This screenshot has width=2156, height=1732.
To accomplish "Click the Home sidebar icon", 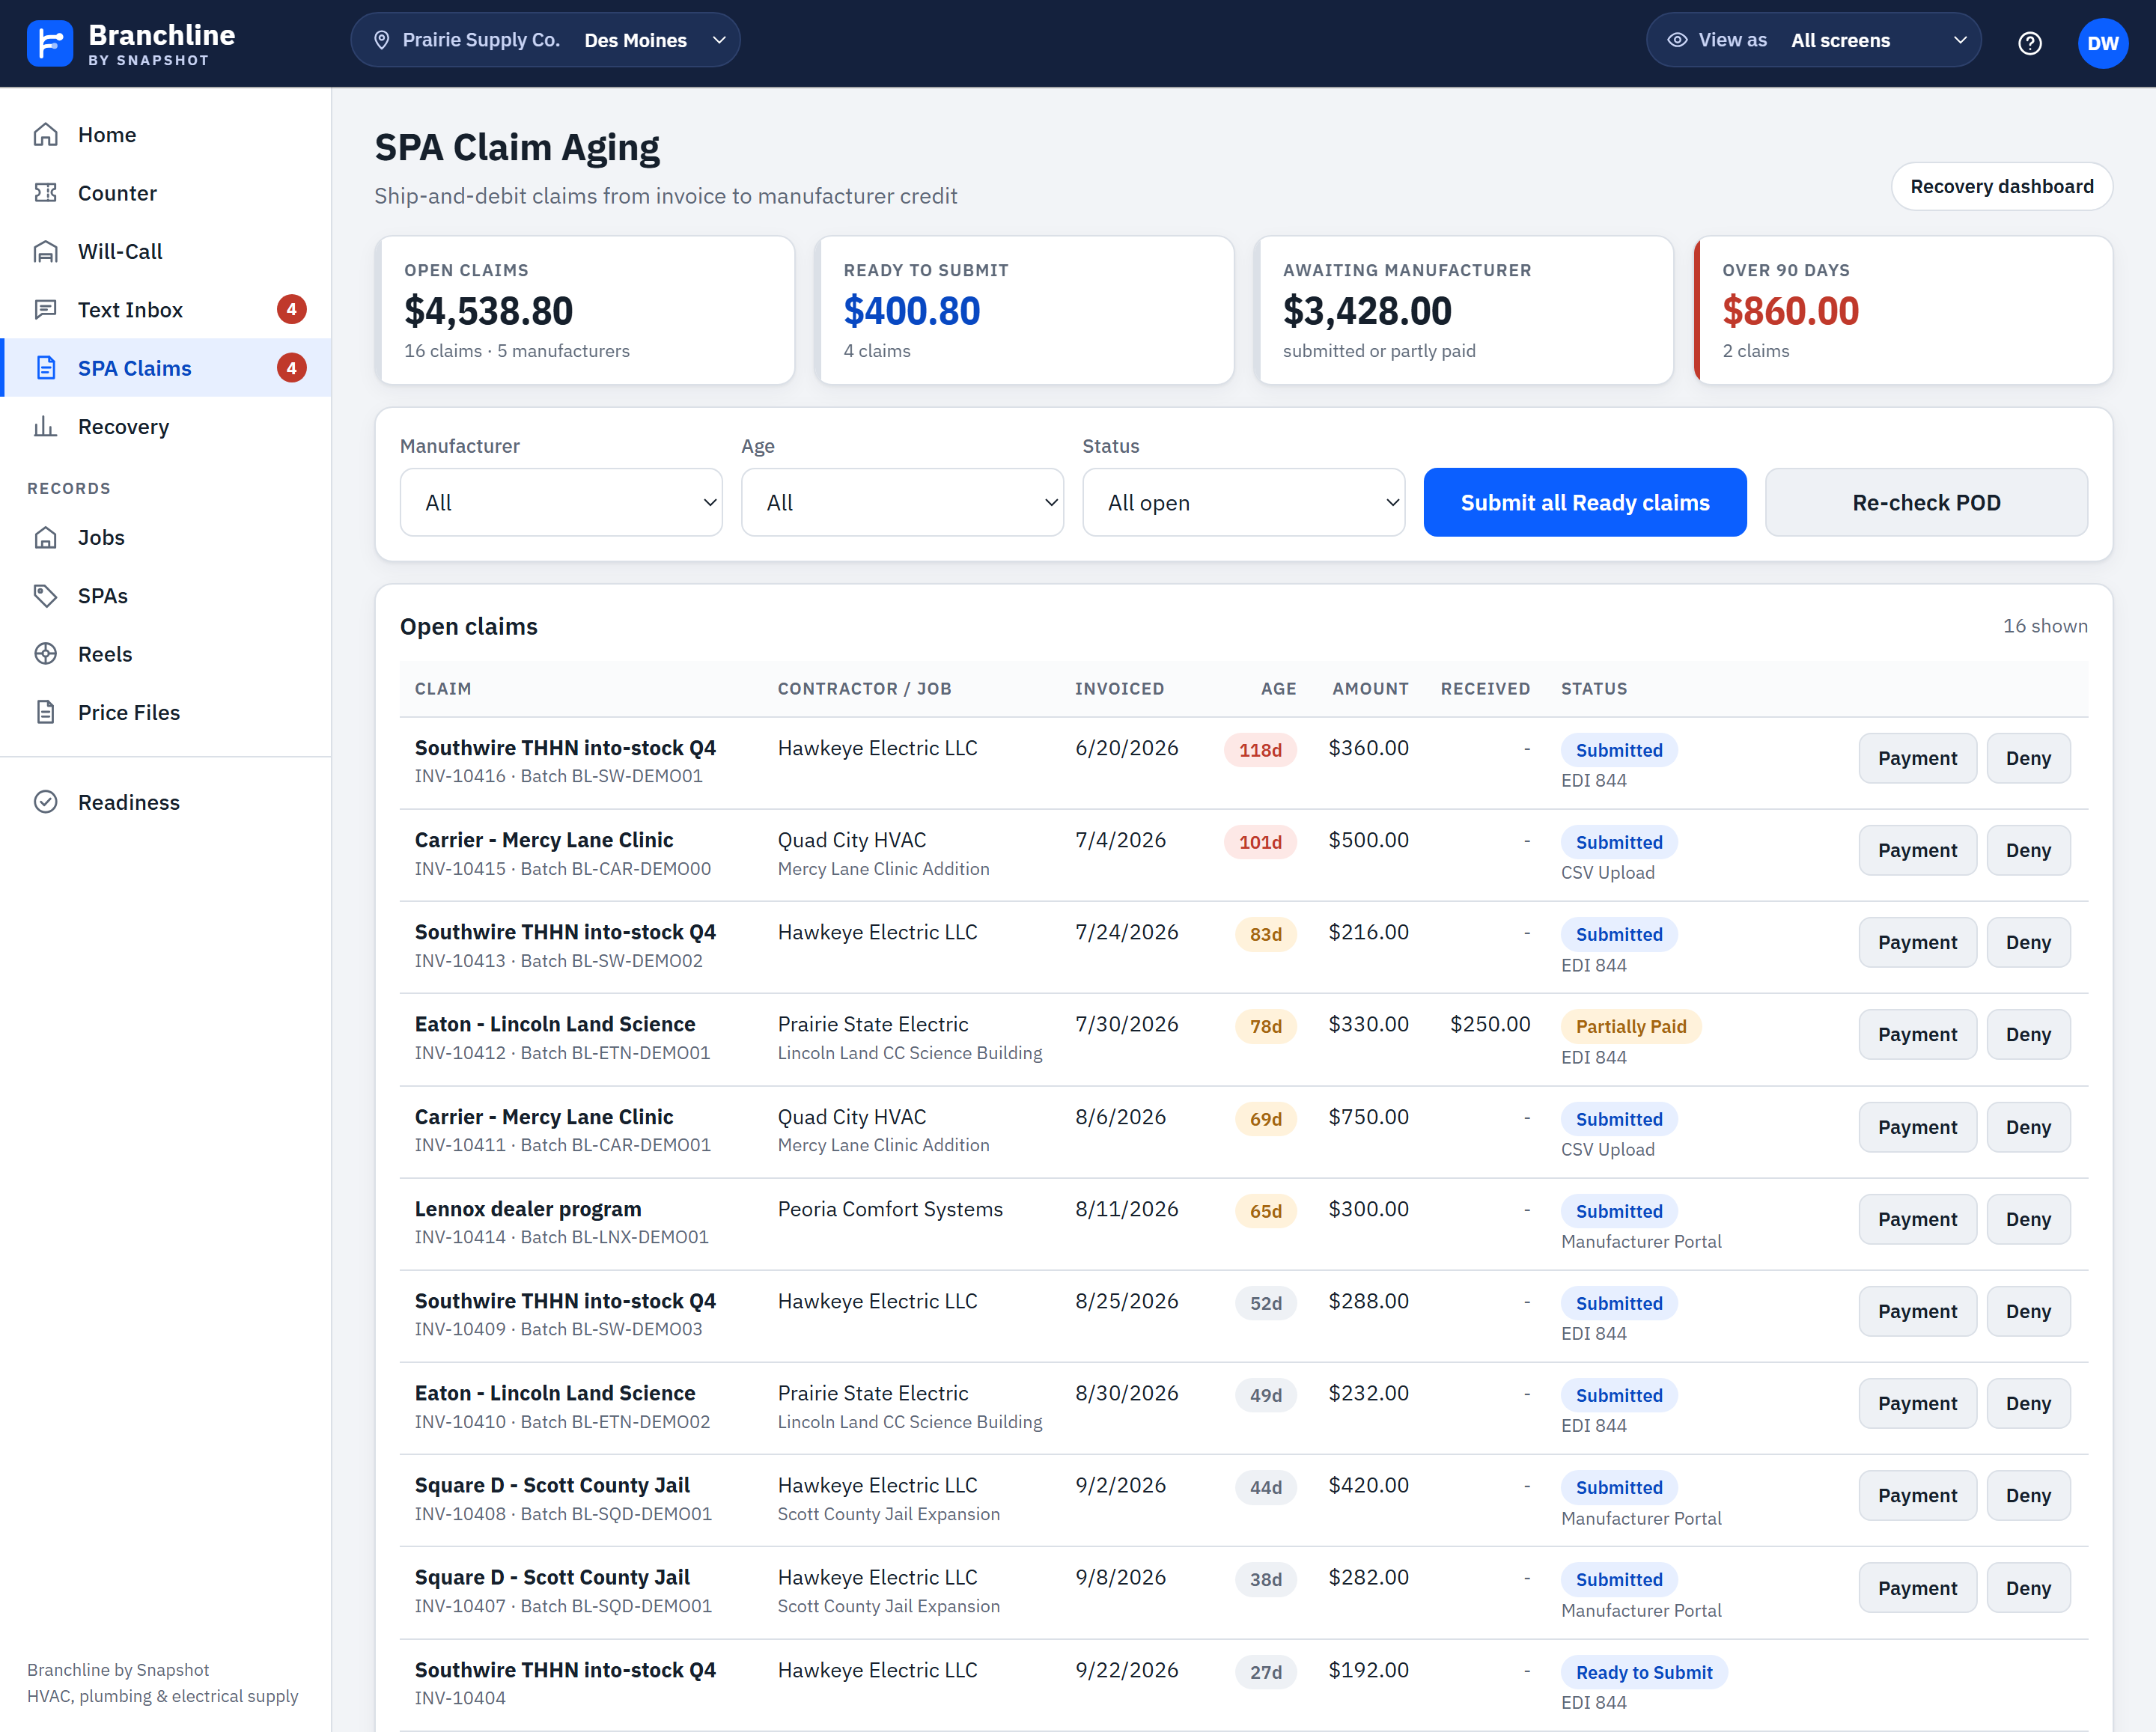I will (46, 134).
